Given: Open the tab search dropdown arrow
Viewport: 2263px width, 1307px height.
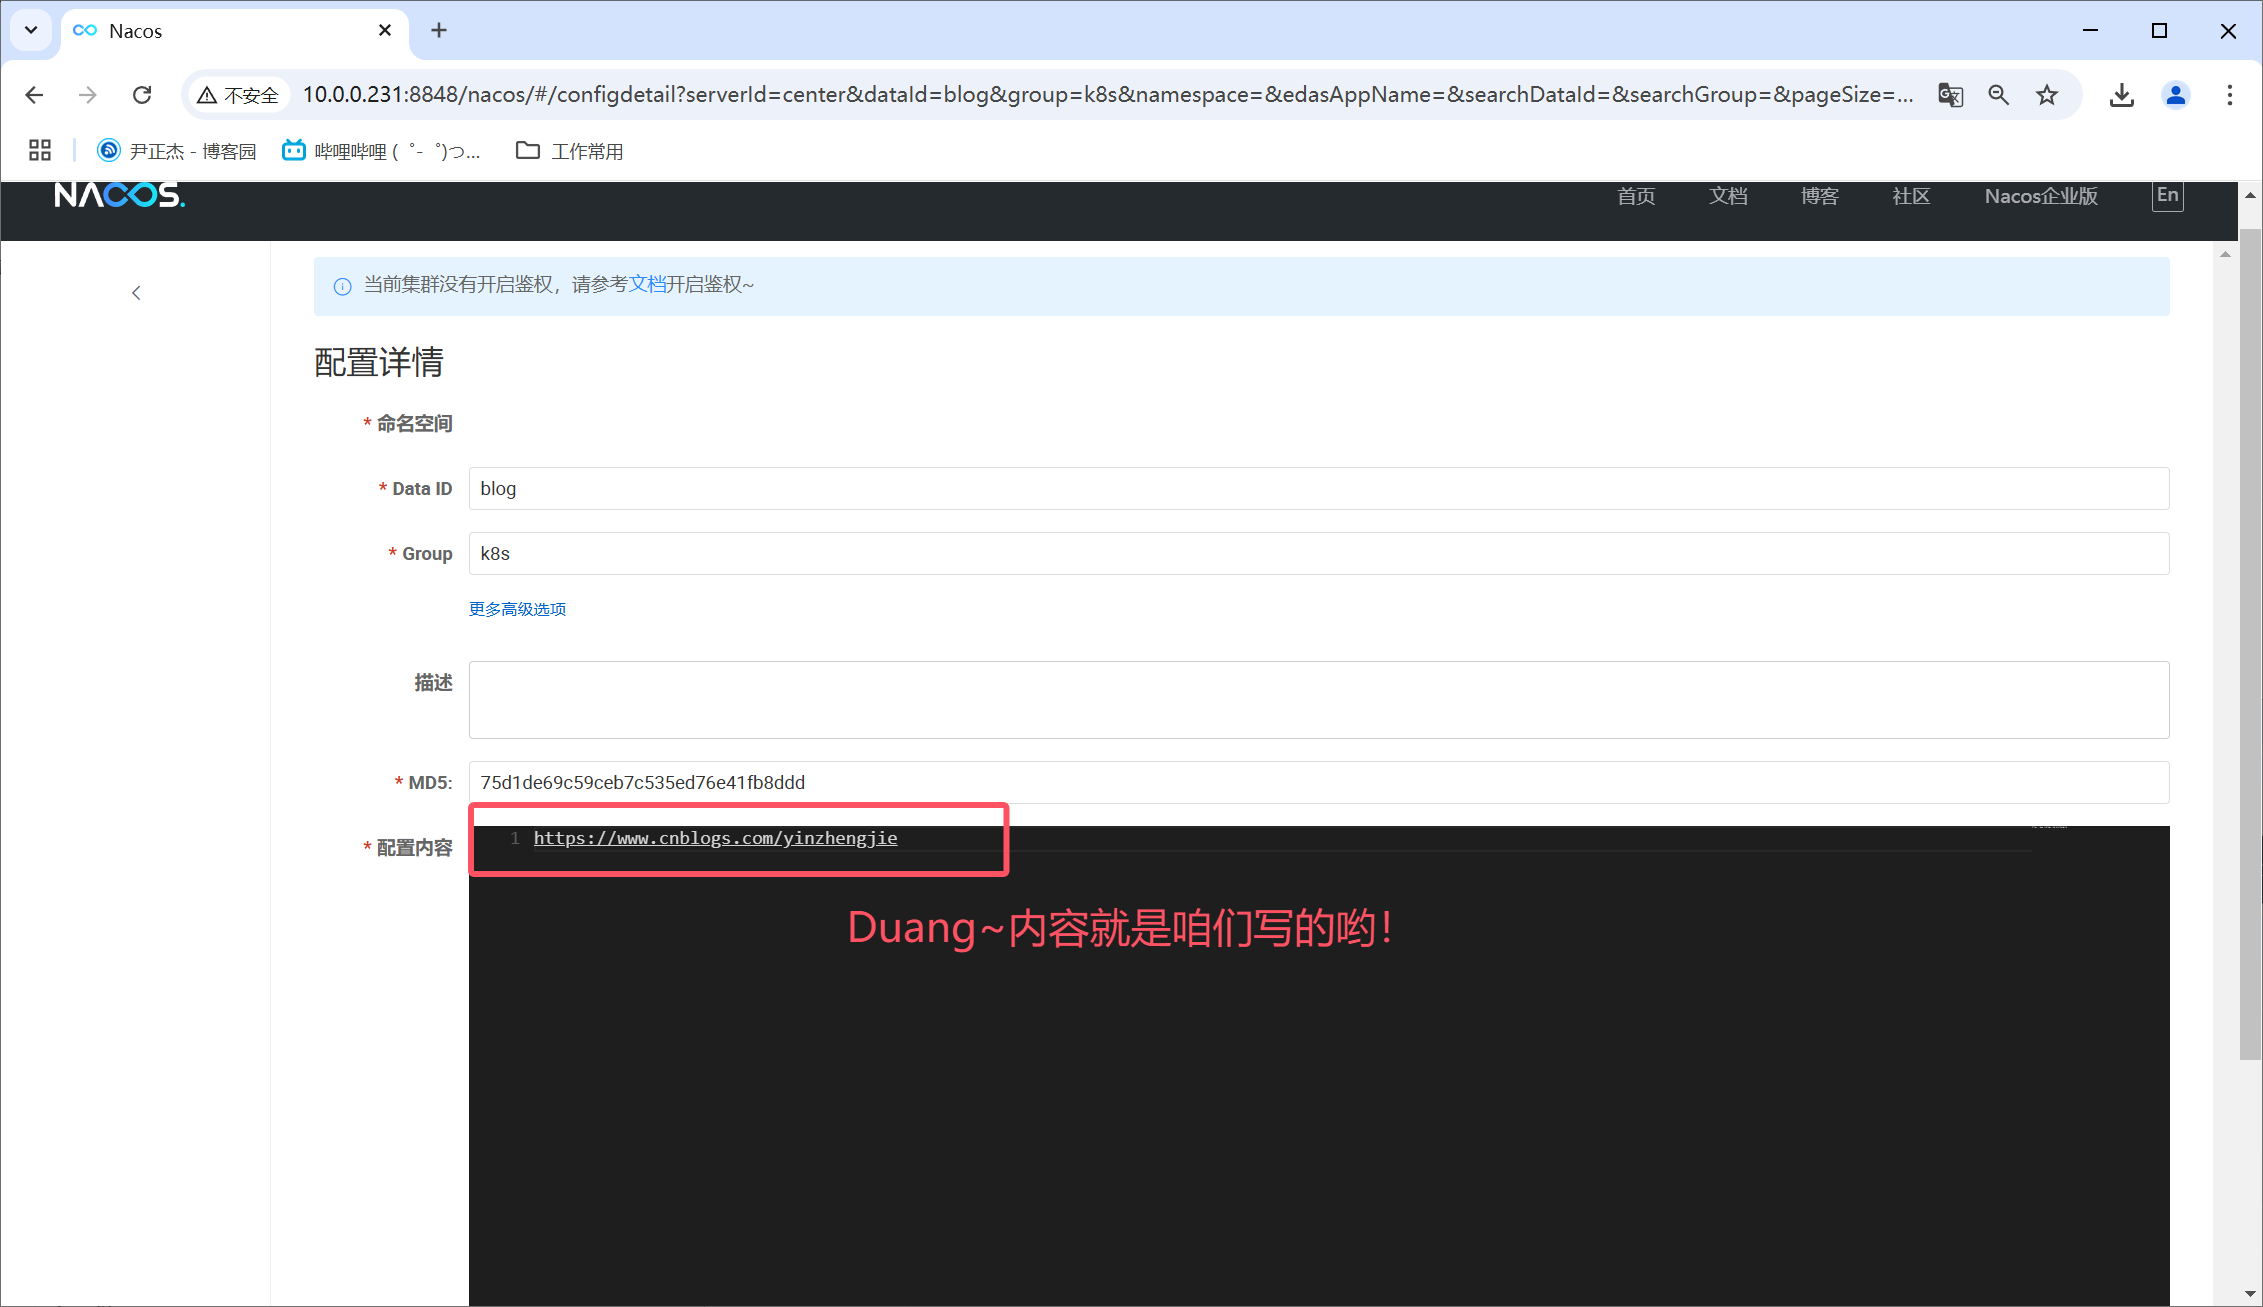Looking at the screenshot, I should coord(31,30).
